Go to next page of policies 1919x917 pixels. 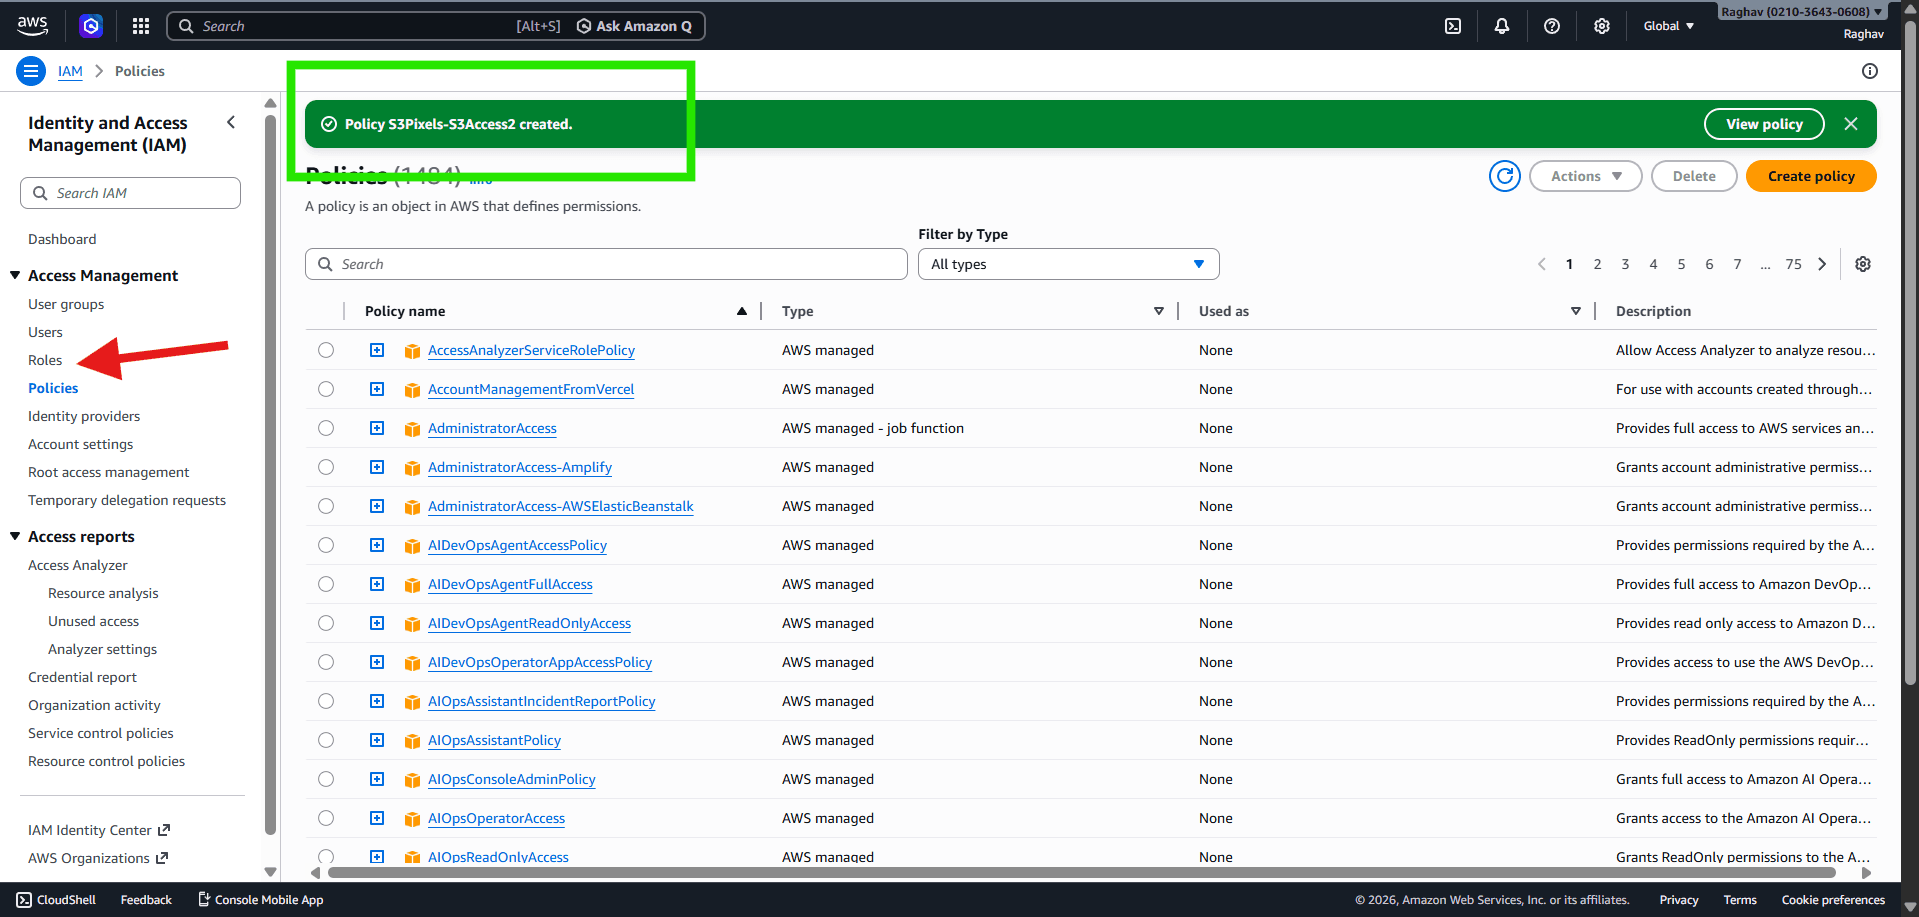click(x=1822, y=264)
